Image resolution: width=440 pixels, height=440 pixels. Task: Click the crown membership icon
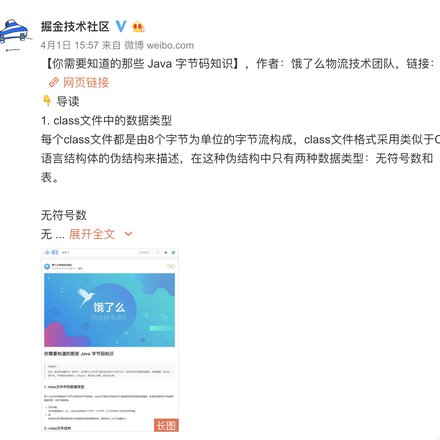click(x=138, y=26)
